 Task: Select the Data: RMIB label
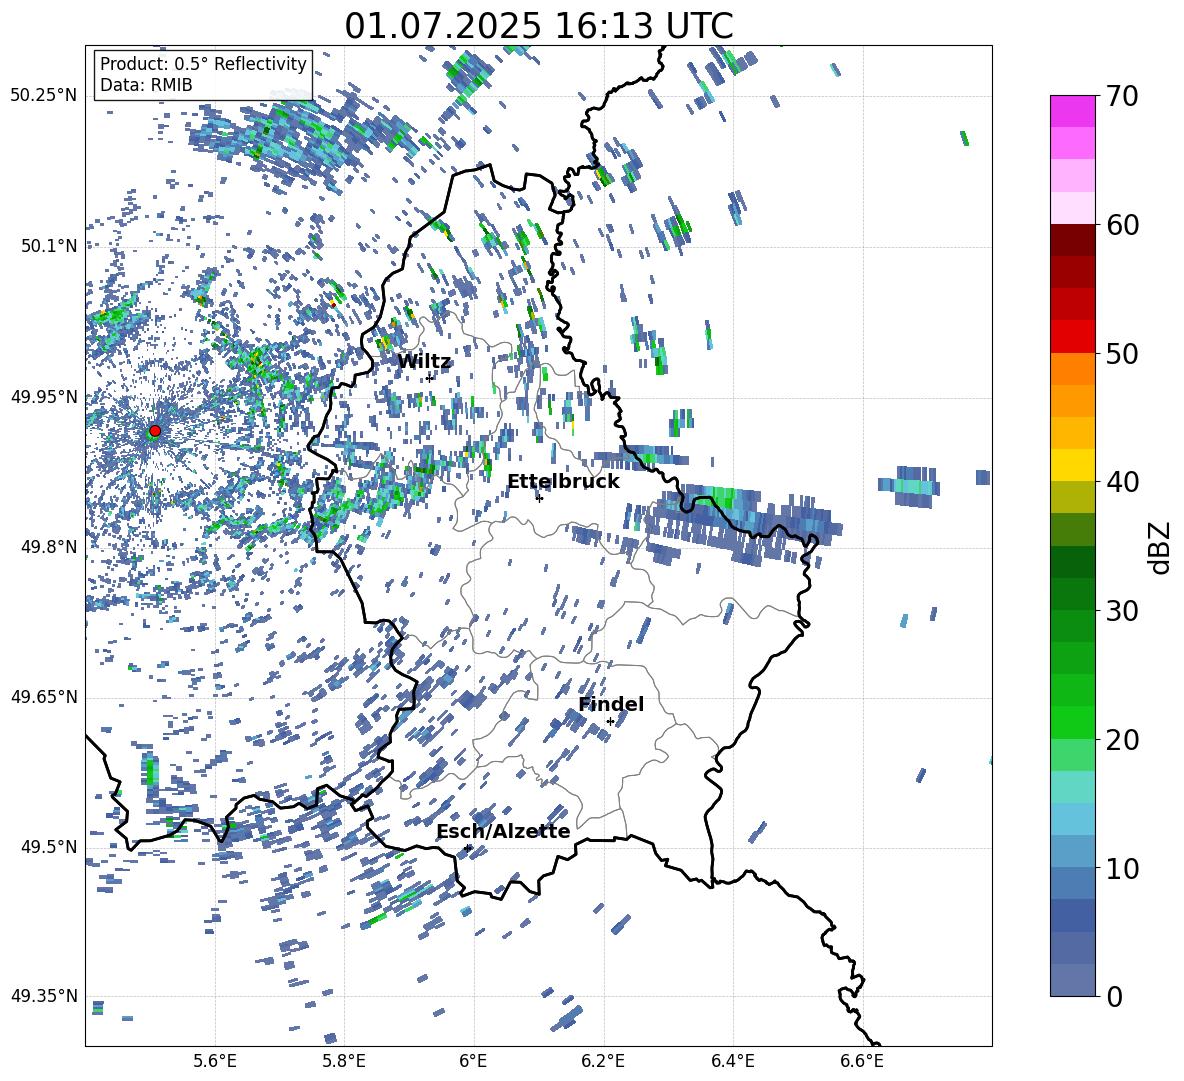click(146, 85)
